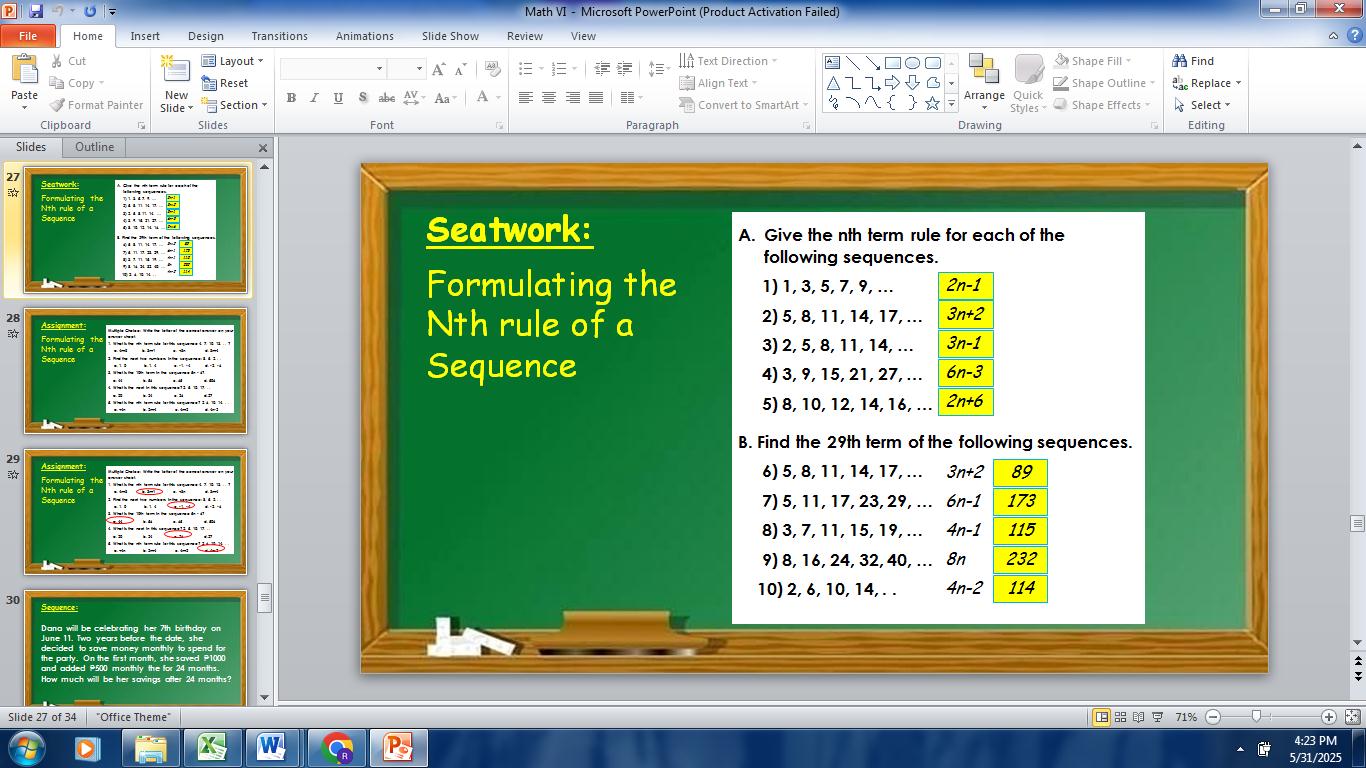
Task: Open Reading View from status bar
Action: [x=1139, y=717]
